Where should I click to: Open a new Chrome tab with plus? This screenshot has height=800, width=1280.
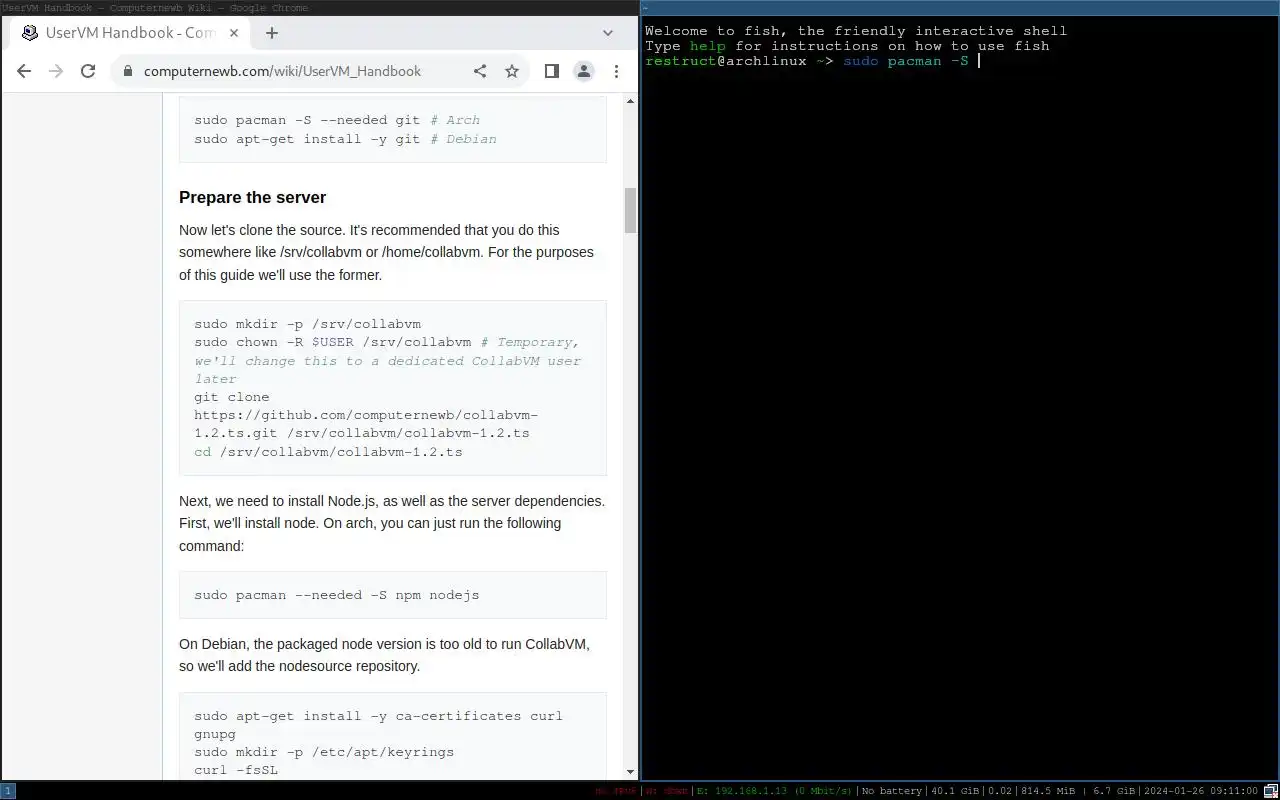[x=271, y=32]
